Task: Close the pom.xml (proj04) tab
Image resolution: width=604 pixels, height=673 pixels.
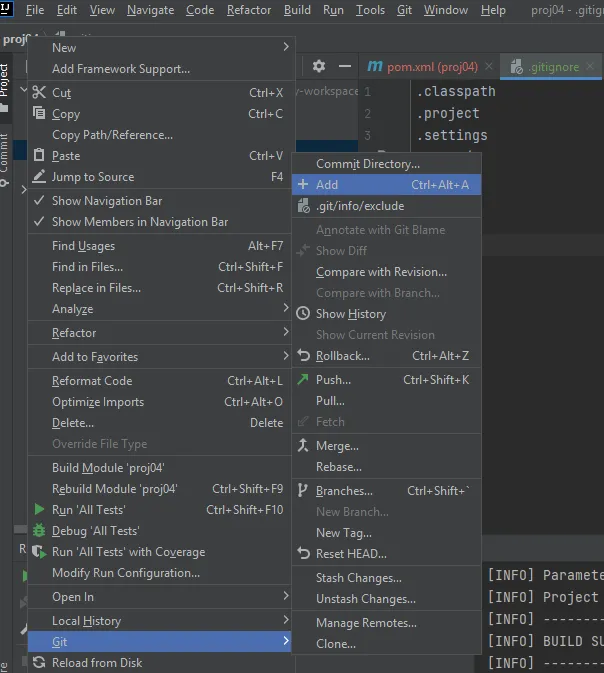Action: (x=489, y=66)
